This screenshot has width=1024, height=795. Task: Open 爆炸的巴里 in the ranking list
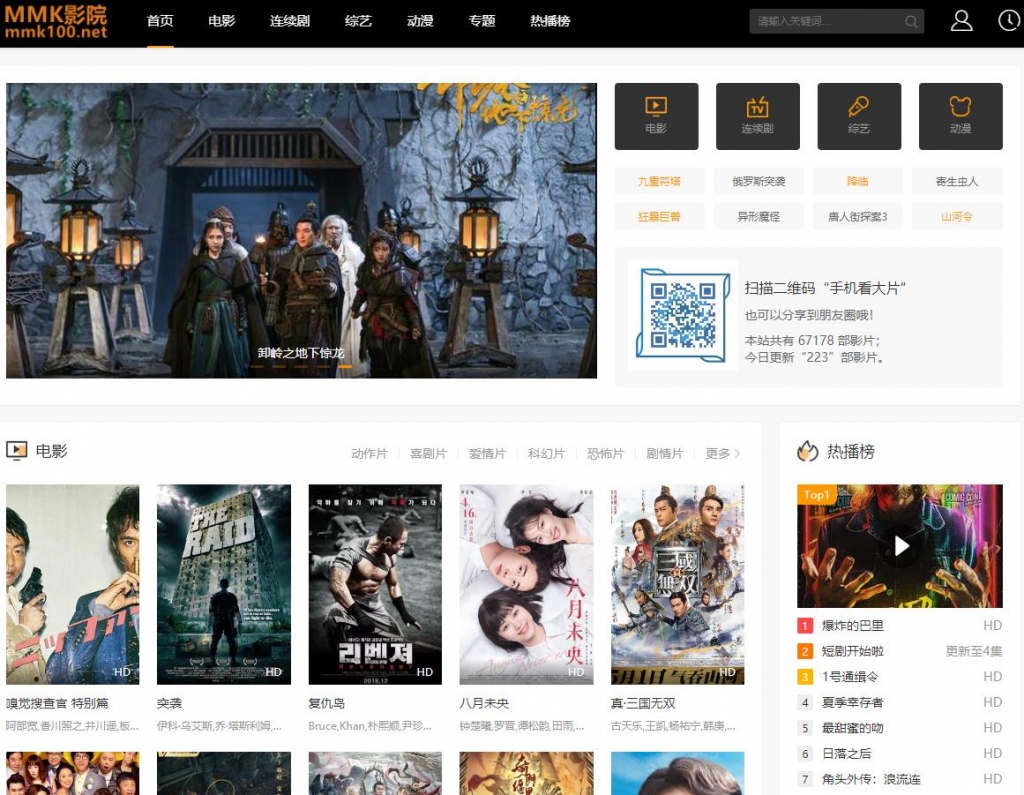[x=852, y=626]
